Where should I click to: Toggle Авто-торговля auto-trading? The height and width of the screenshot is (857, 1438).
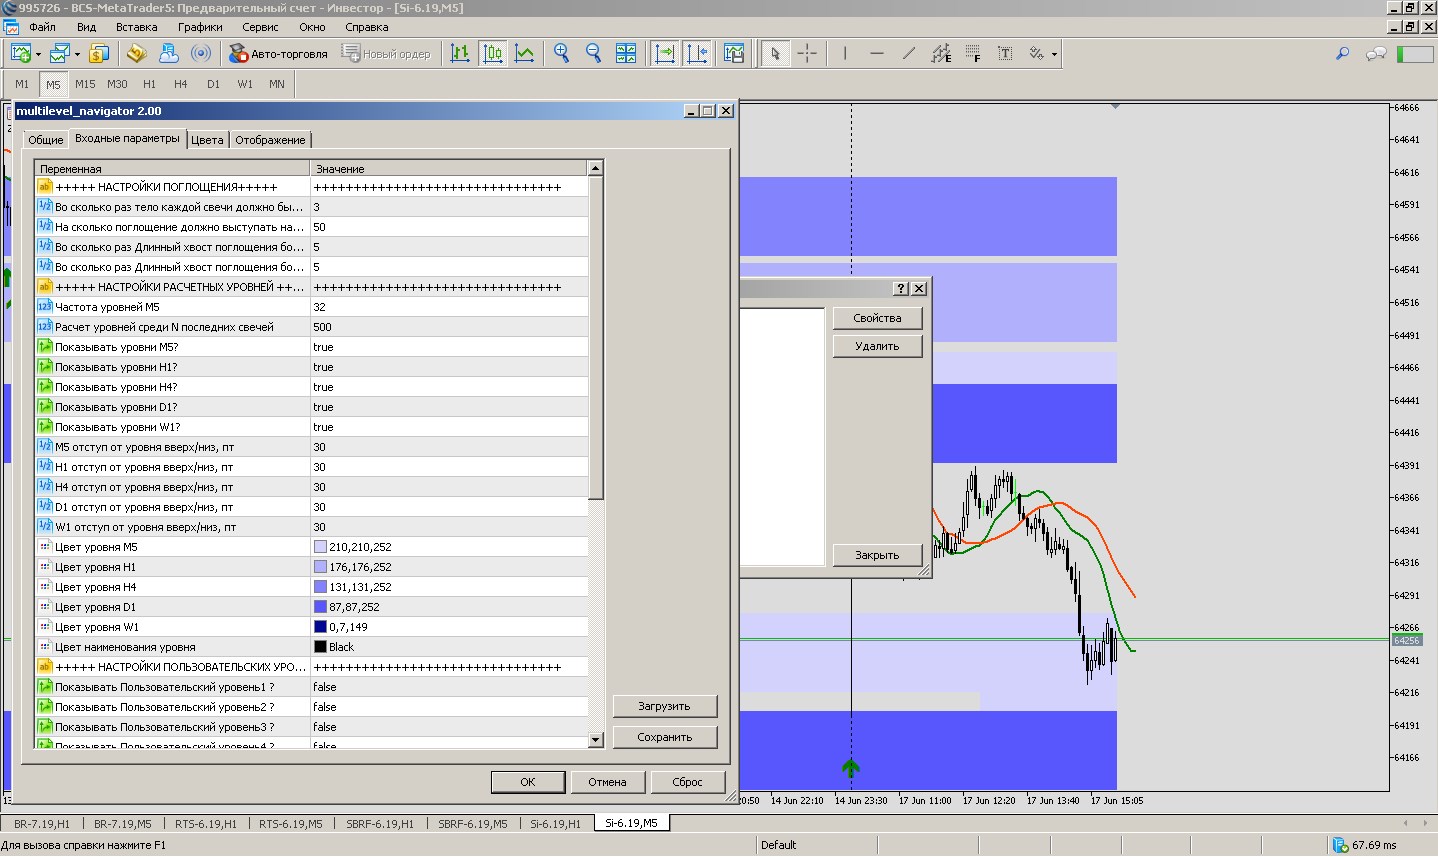tap(278, 54)
